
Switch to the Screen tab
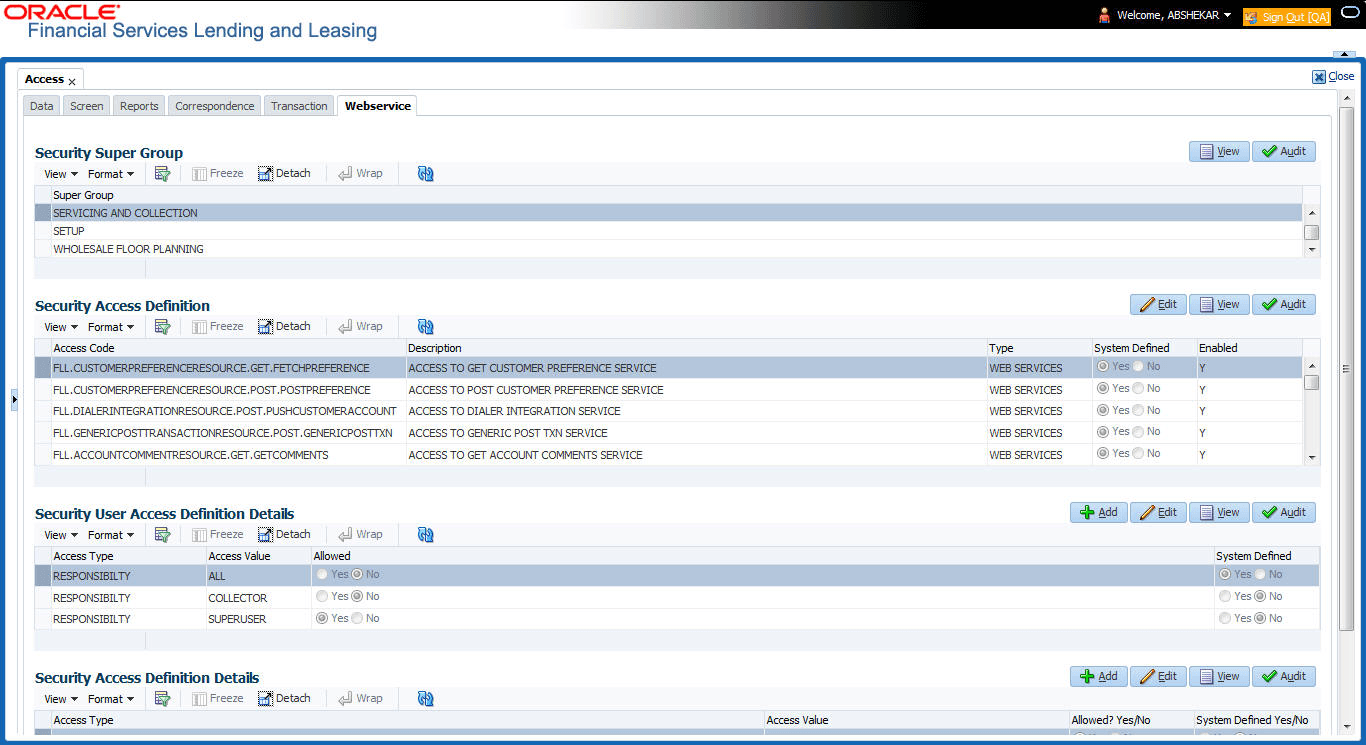(x=87, y=106)
